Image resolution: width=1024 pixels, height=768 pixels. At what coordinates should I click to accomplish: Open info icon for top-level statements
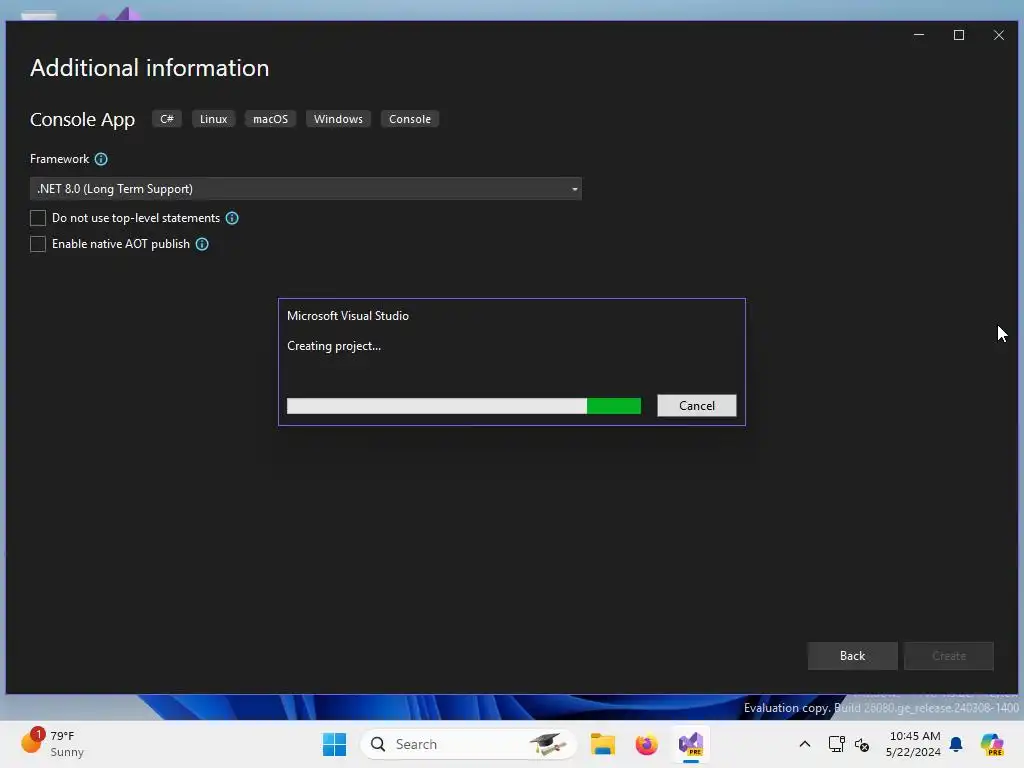[232, 218]
